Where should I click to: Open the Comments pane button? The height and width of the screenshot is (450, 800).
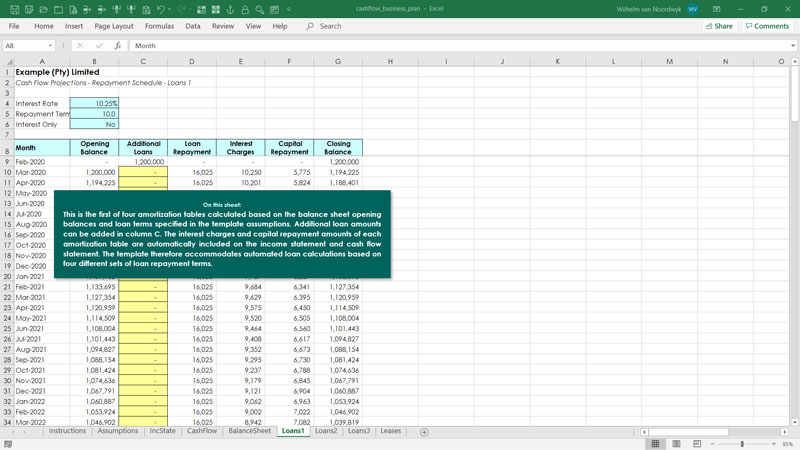pos(767,26)
